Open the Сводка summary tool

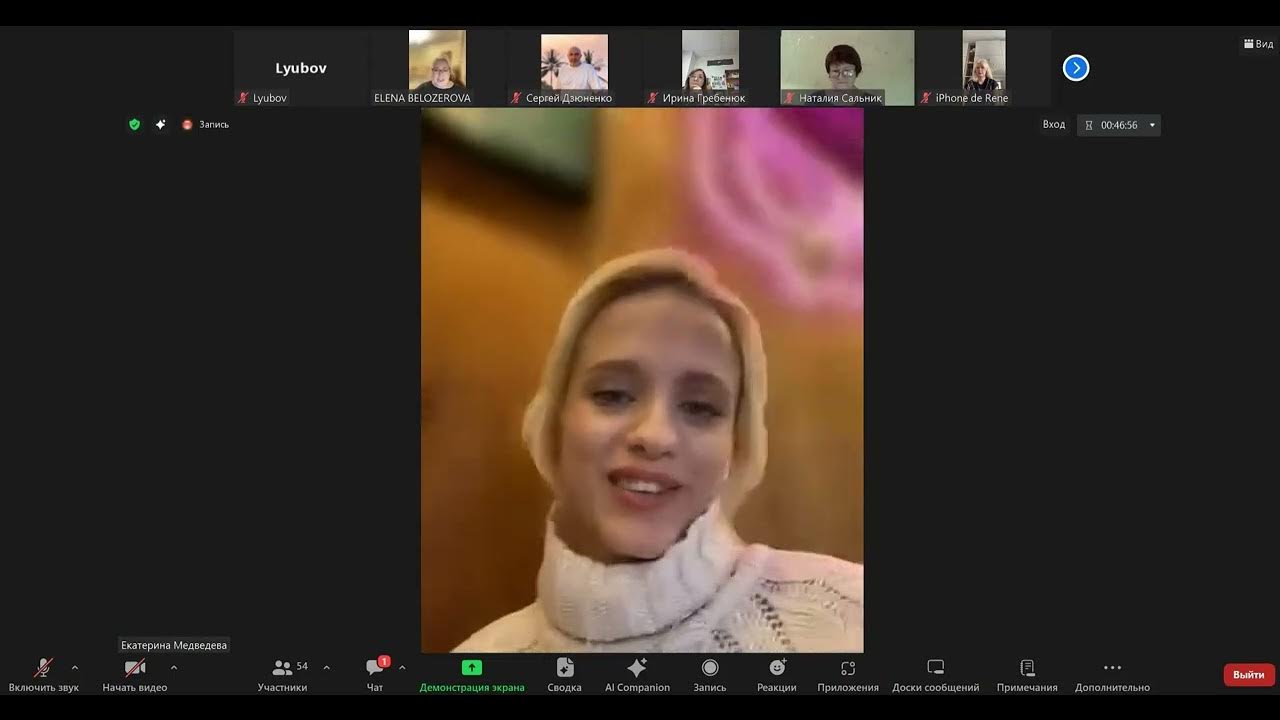tap(565, 675)
